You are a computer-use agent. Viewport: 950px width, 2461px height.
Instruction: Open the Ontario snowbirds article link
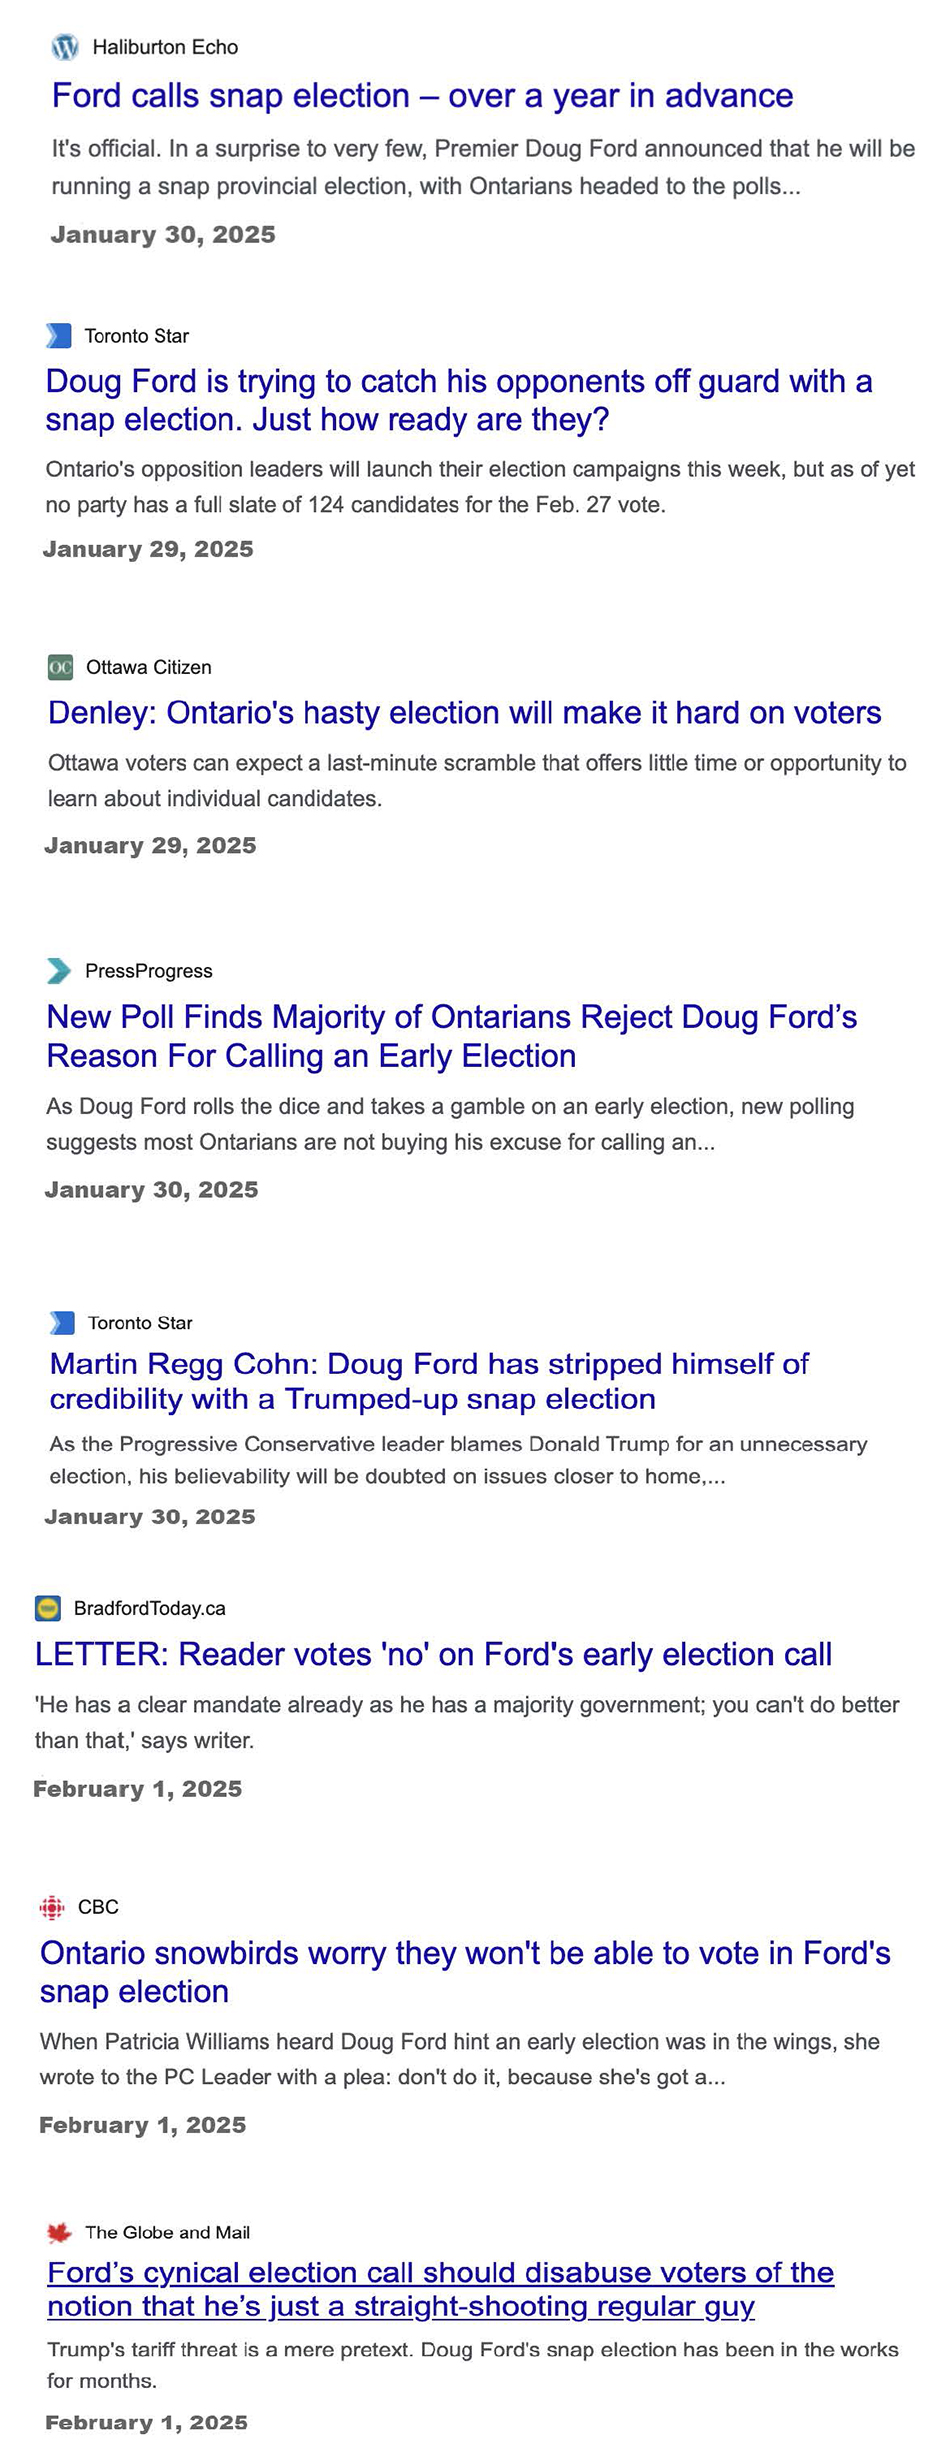pyautogui.click(x=464, y=1971)
